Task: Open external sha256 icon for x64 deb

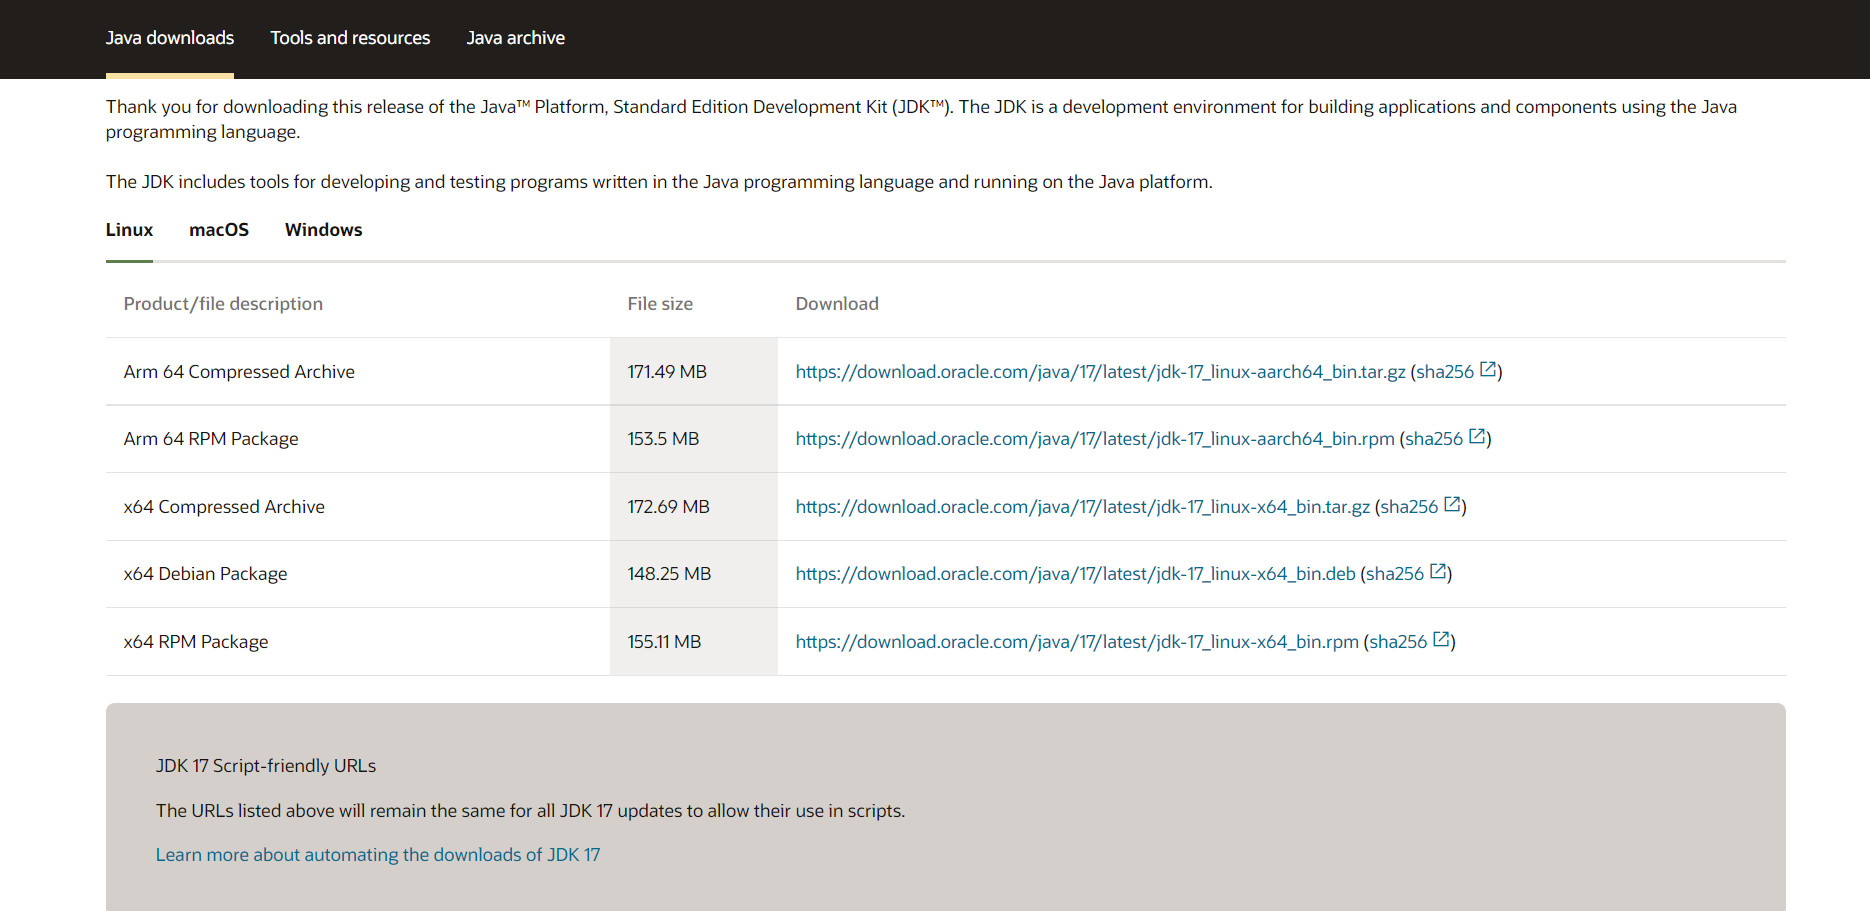Action: click(1438, 572)
